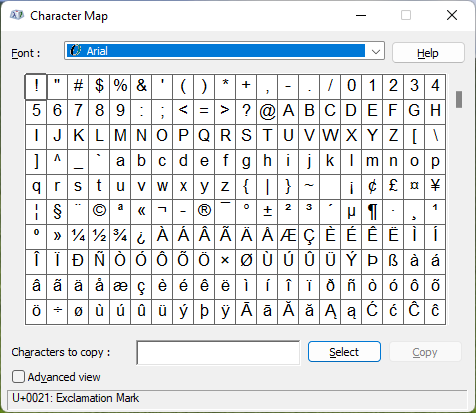Select the sharp s ß character
The height and width of the screenshot is (413, 476).
[x=393, y=262]
